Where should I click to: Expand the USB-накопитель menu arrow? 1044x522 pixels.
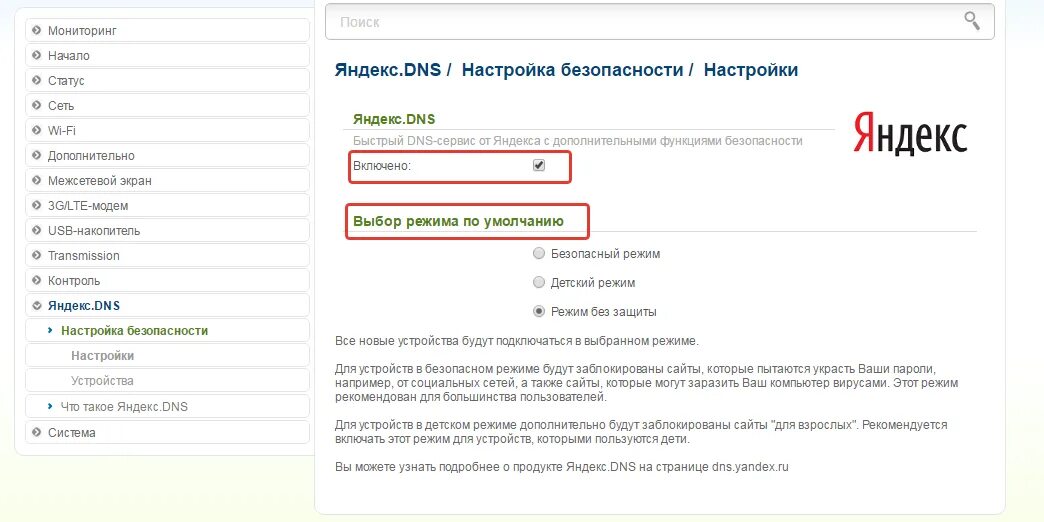tap(37, 230)
